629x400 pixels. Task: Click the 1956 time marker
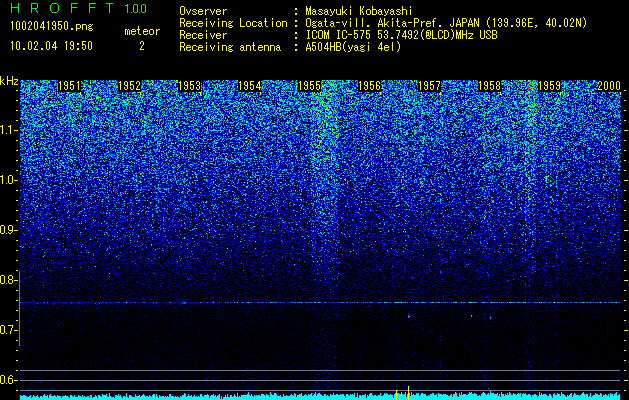tap(369, 86)
